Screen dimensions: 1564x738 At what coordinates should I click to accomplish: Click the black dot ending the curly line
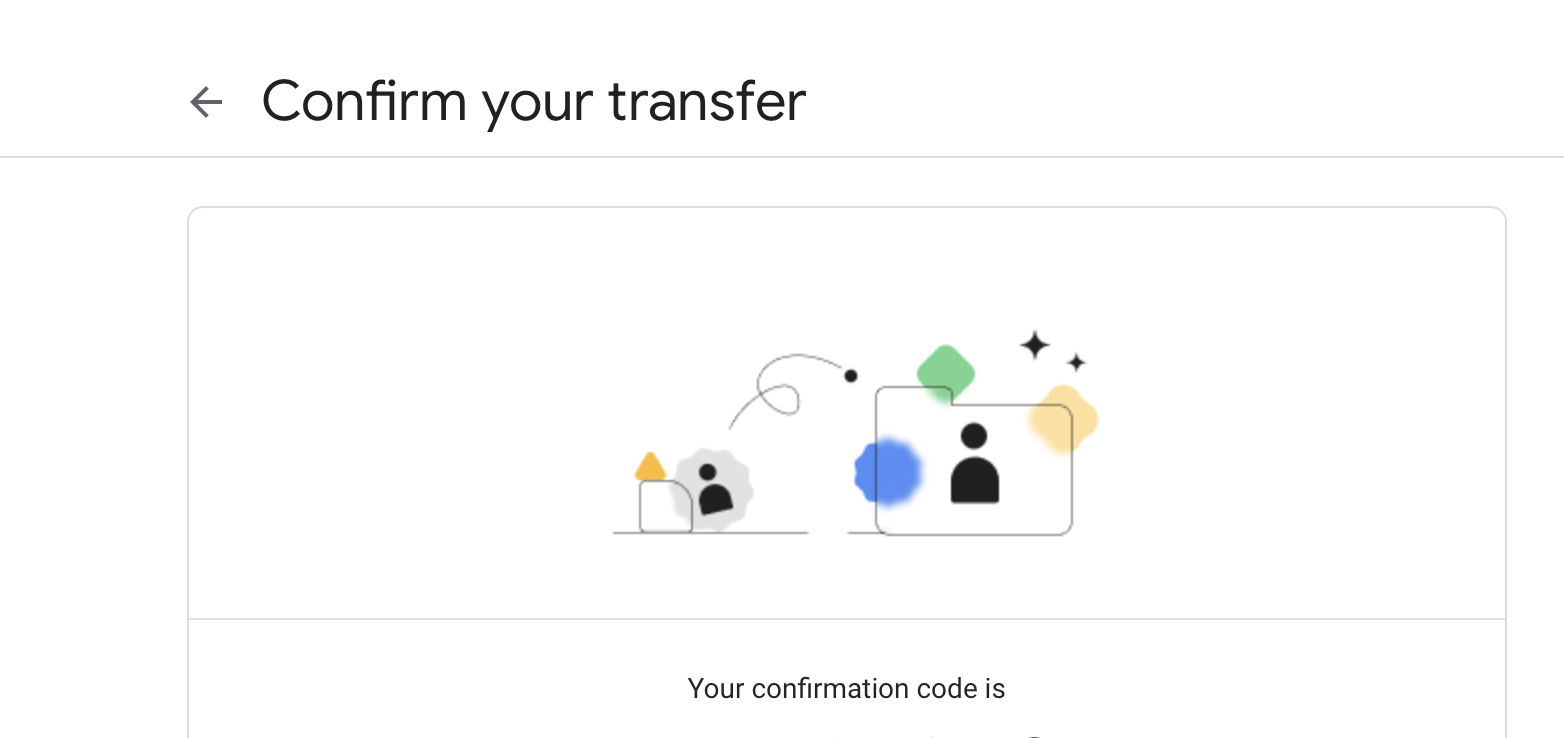[851, 376]
